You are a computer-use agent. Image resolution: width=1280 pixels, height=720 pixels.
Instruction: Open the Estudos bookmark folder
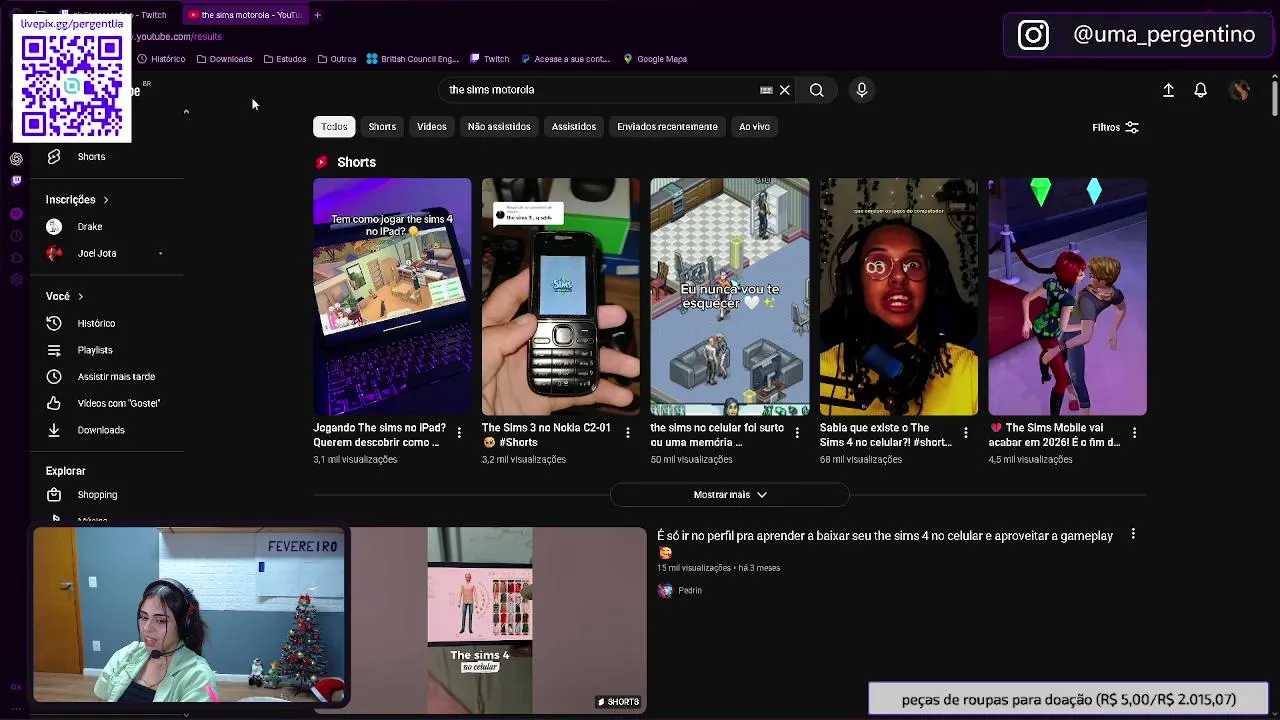pos(285,59)
